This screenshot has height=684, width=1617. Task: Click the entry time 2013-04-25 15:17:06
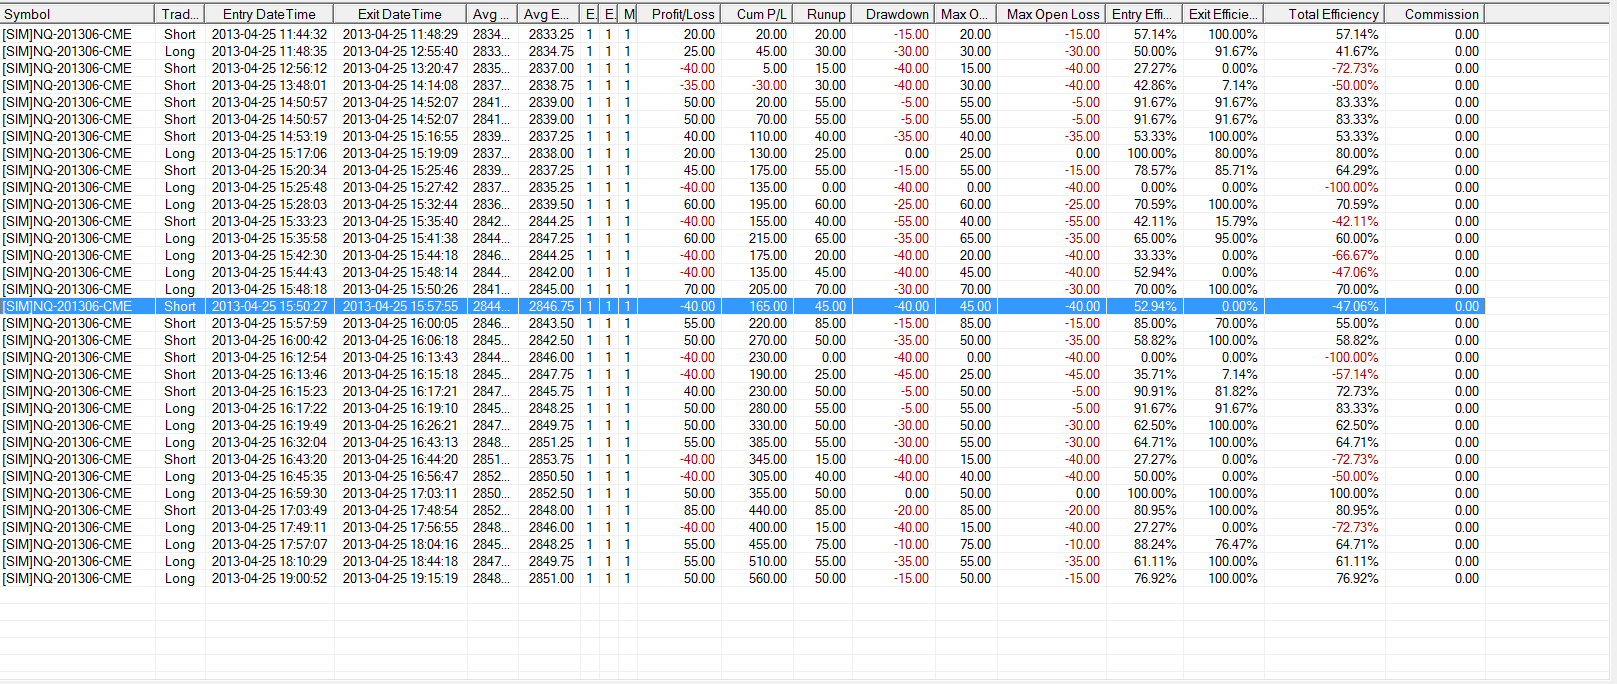269,153
